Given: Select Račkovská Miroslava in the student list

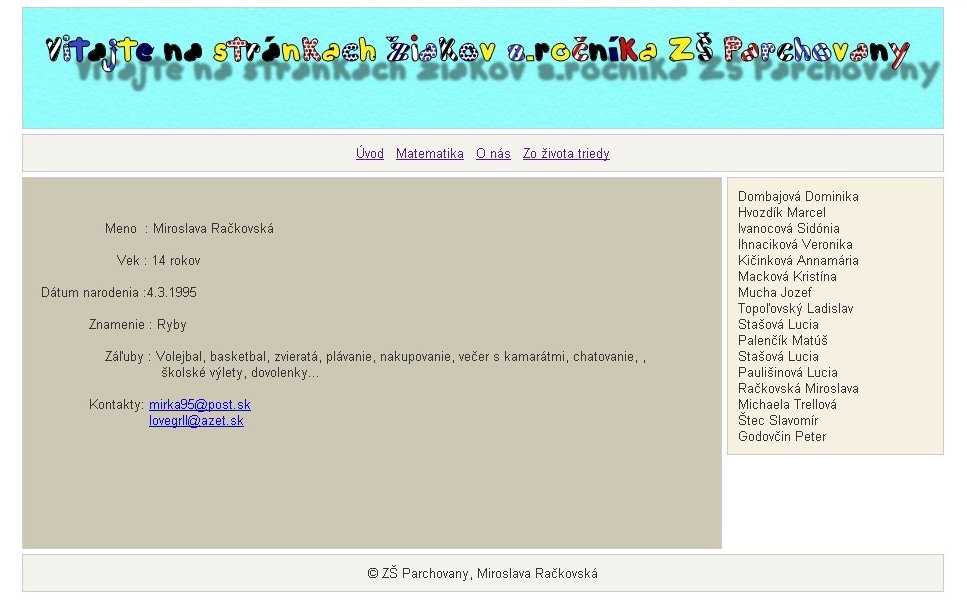Looking at the screenshot, I should (798, 389).
